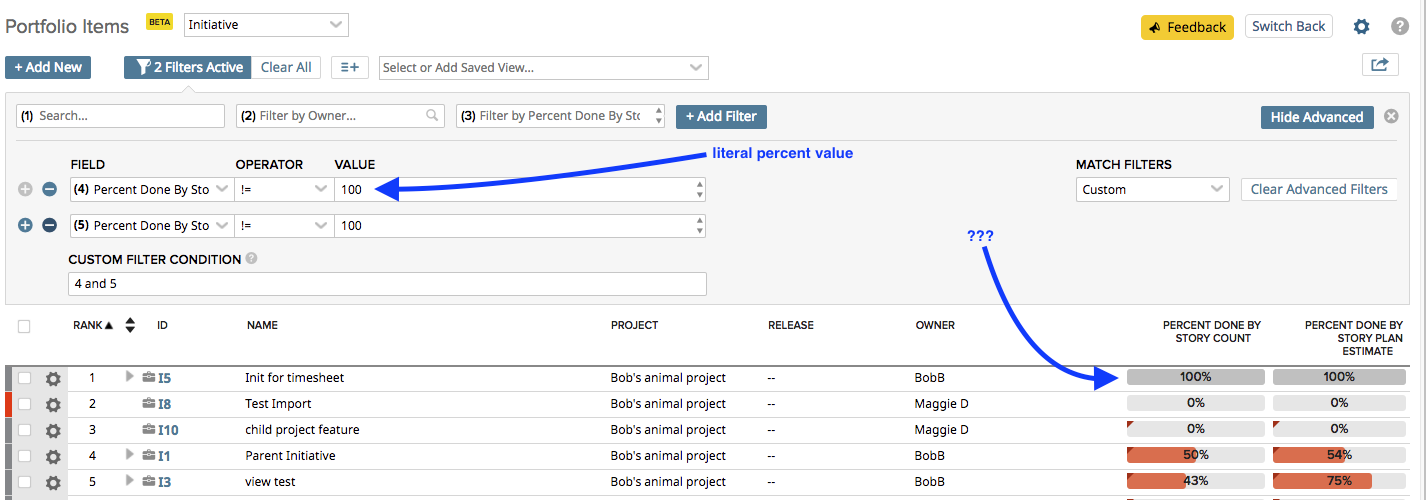Select all rows with header checkbox
The height and width of the screenshot is (500, 1426).
(x=25, y=326)
